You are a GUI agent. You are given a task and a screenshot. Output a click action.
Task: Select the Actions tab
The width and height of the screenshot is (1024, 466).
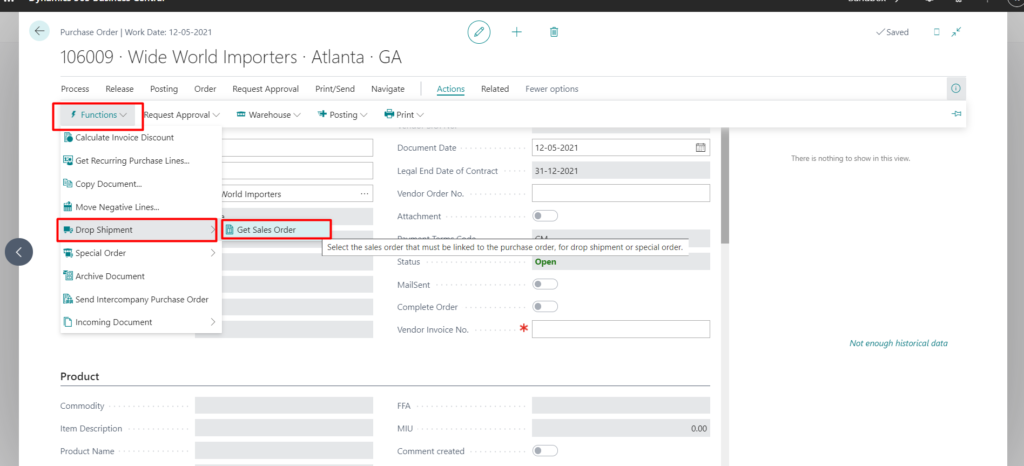point(451,89)
